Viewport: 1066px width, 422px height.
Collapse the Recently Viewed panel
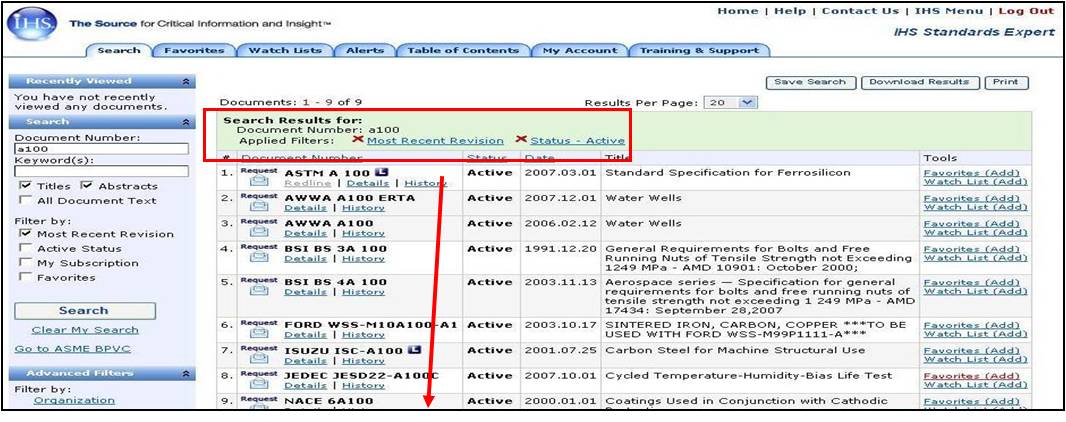click(x=186, y=82)
